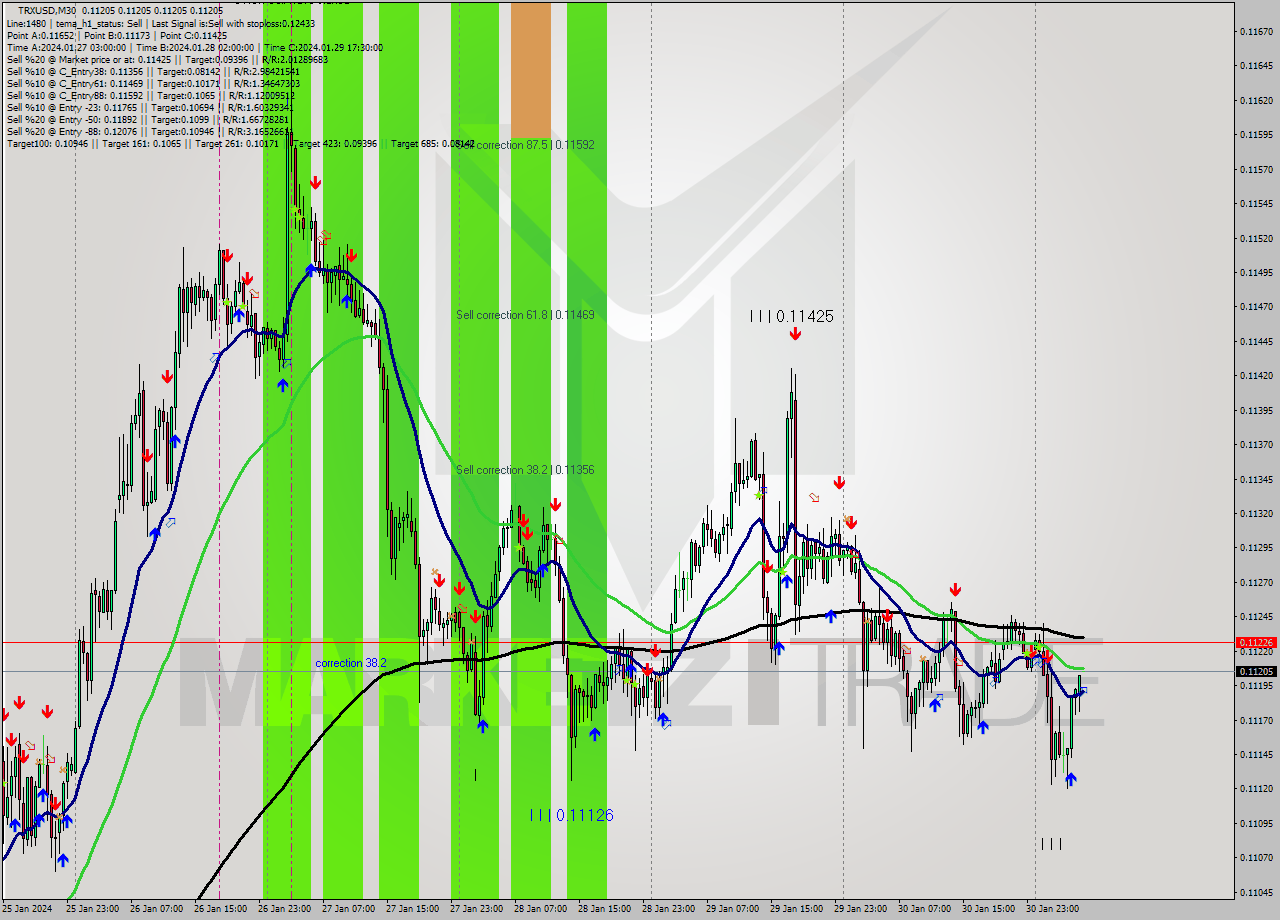This screenshot has width=1280, height=920.
Task: Click the '28 Jan 23:00' time label
Action: [667, 909]
